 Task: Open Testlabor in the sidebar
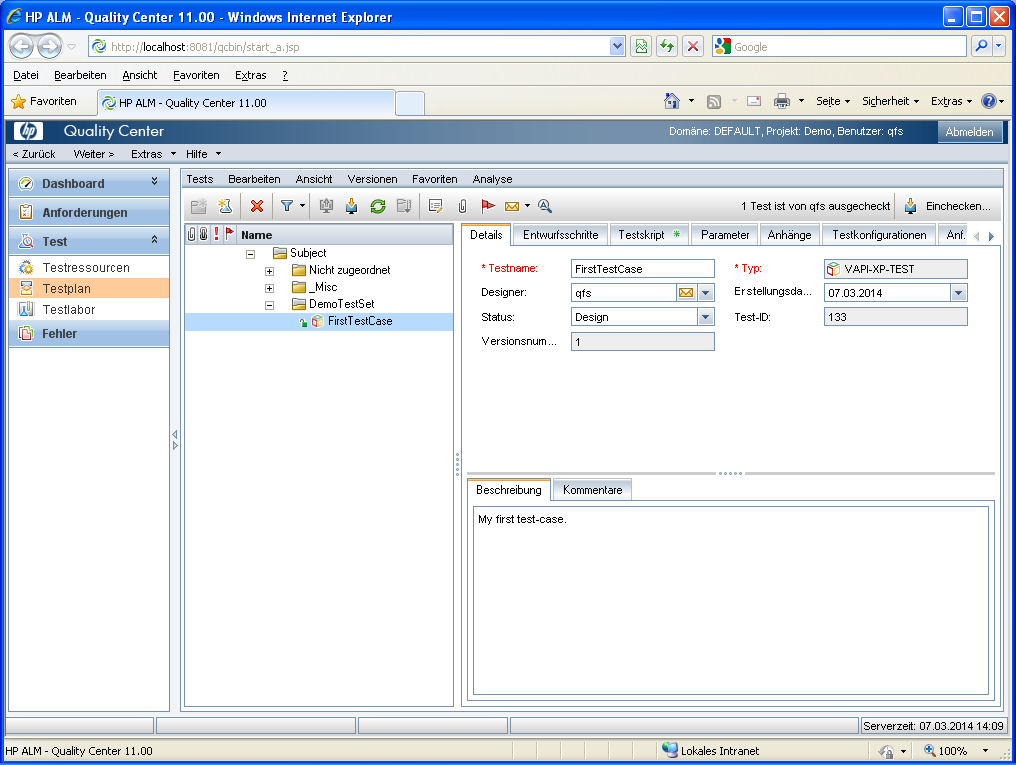click(69, 310)
